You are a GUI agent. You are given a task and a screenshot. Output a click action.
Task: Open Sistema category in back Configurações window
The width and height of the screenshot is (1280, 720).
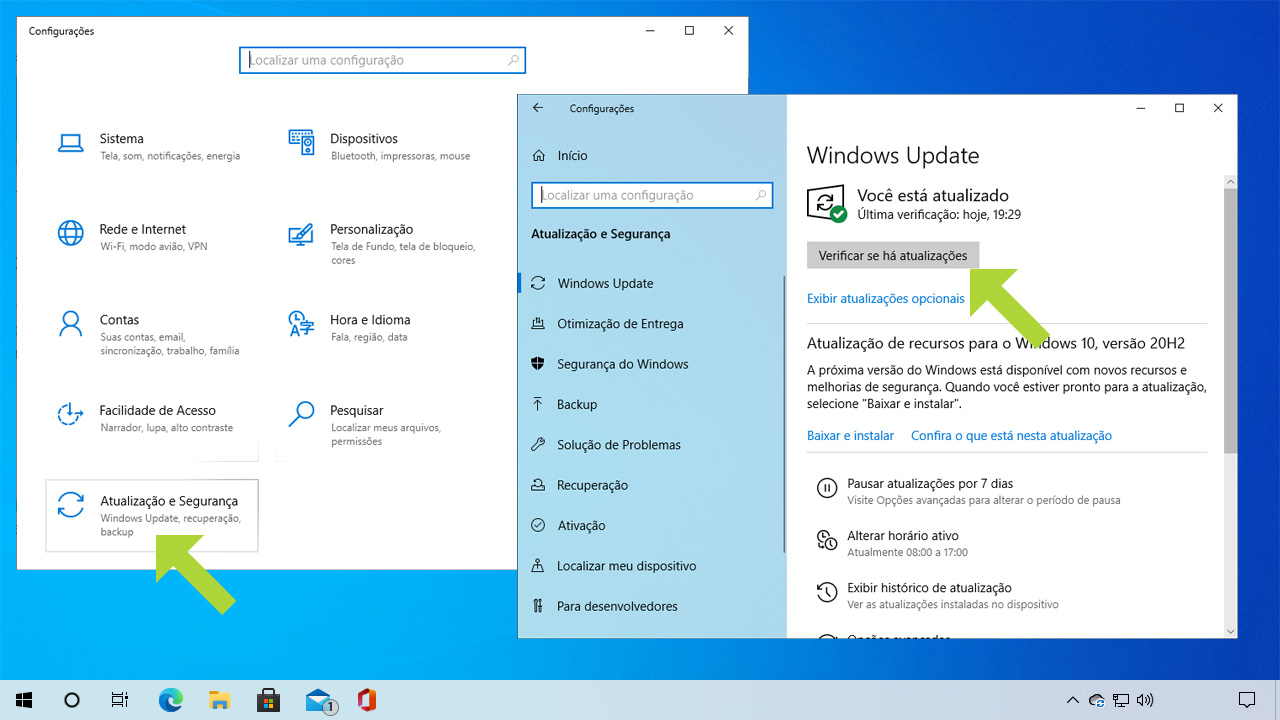click(150, 146)
